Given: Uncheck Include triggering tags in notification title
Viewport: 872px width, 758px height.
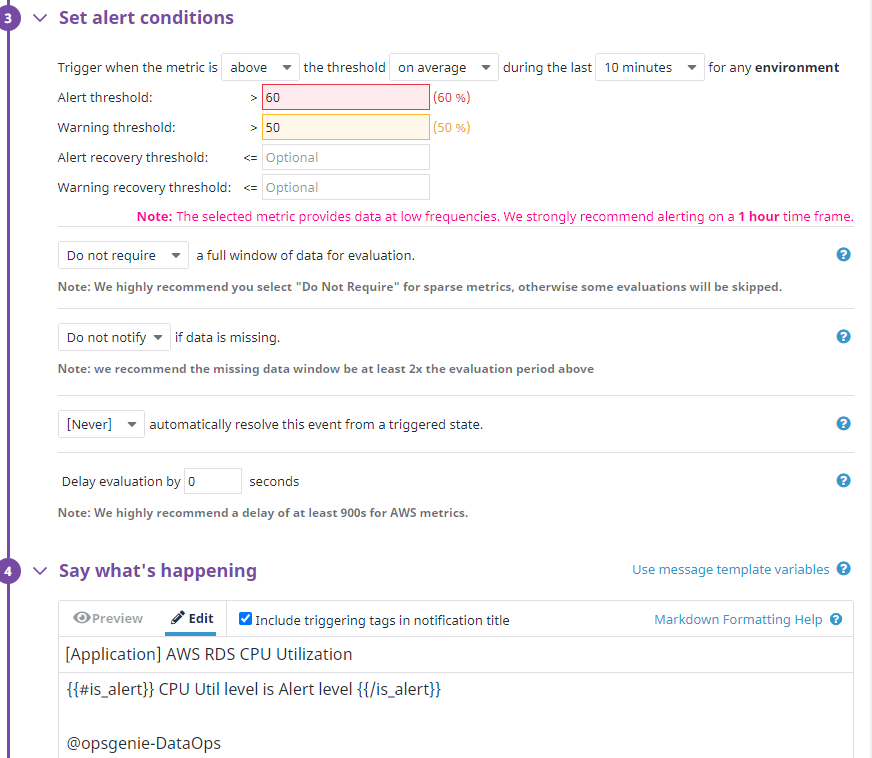Looking at the screenshot, I should point(245,619).
